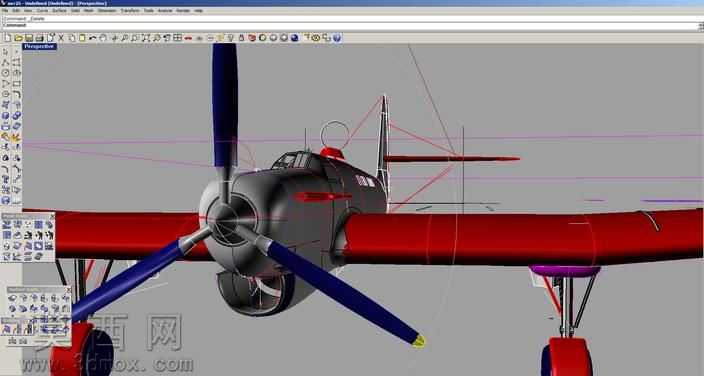This screenshot has width=704, height=376.
Task: Select the Fillet curves tool
Action: [x=17, y=94]
